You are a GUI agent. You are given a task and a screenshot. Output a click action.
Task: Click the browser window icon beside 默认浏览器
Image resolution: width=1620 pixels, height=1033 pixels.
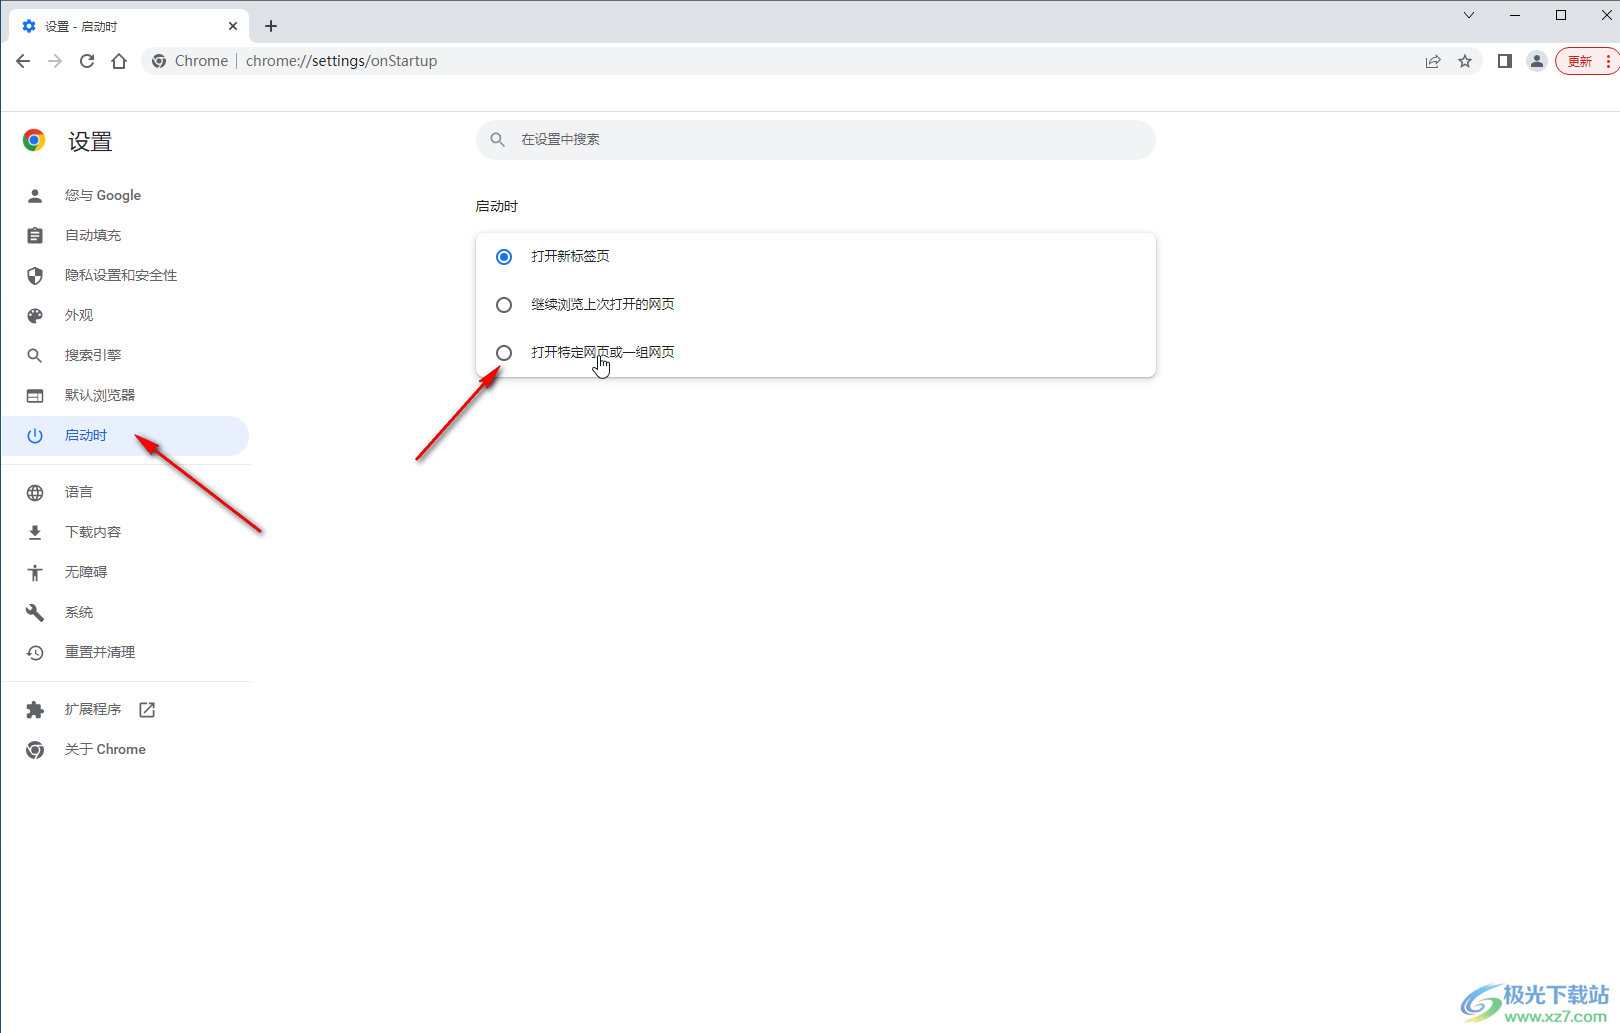click(x=35, y=396)
